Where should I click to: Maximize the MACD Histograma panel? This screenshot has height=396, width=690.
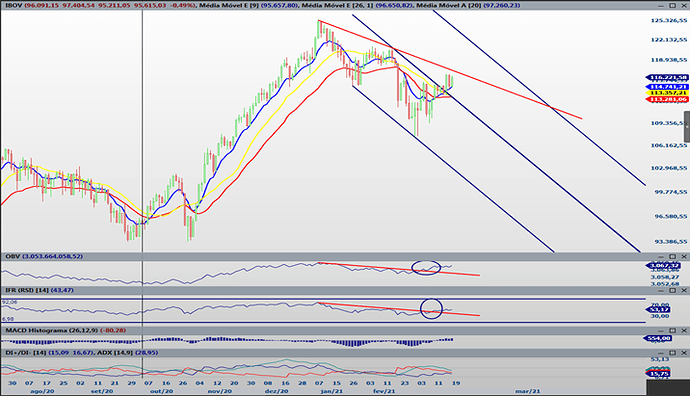672,330
